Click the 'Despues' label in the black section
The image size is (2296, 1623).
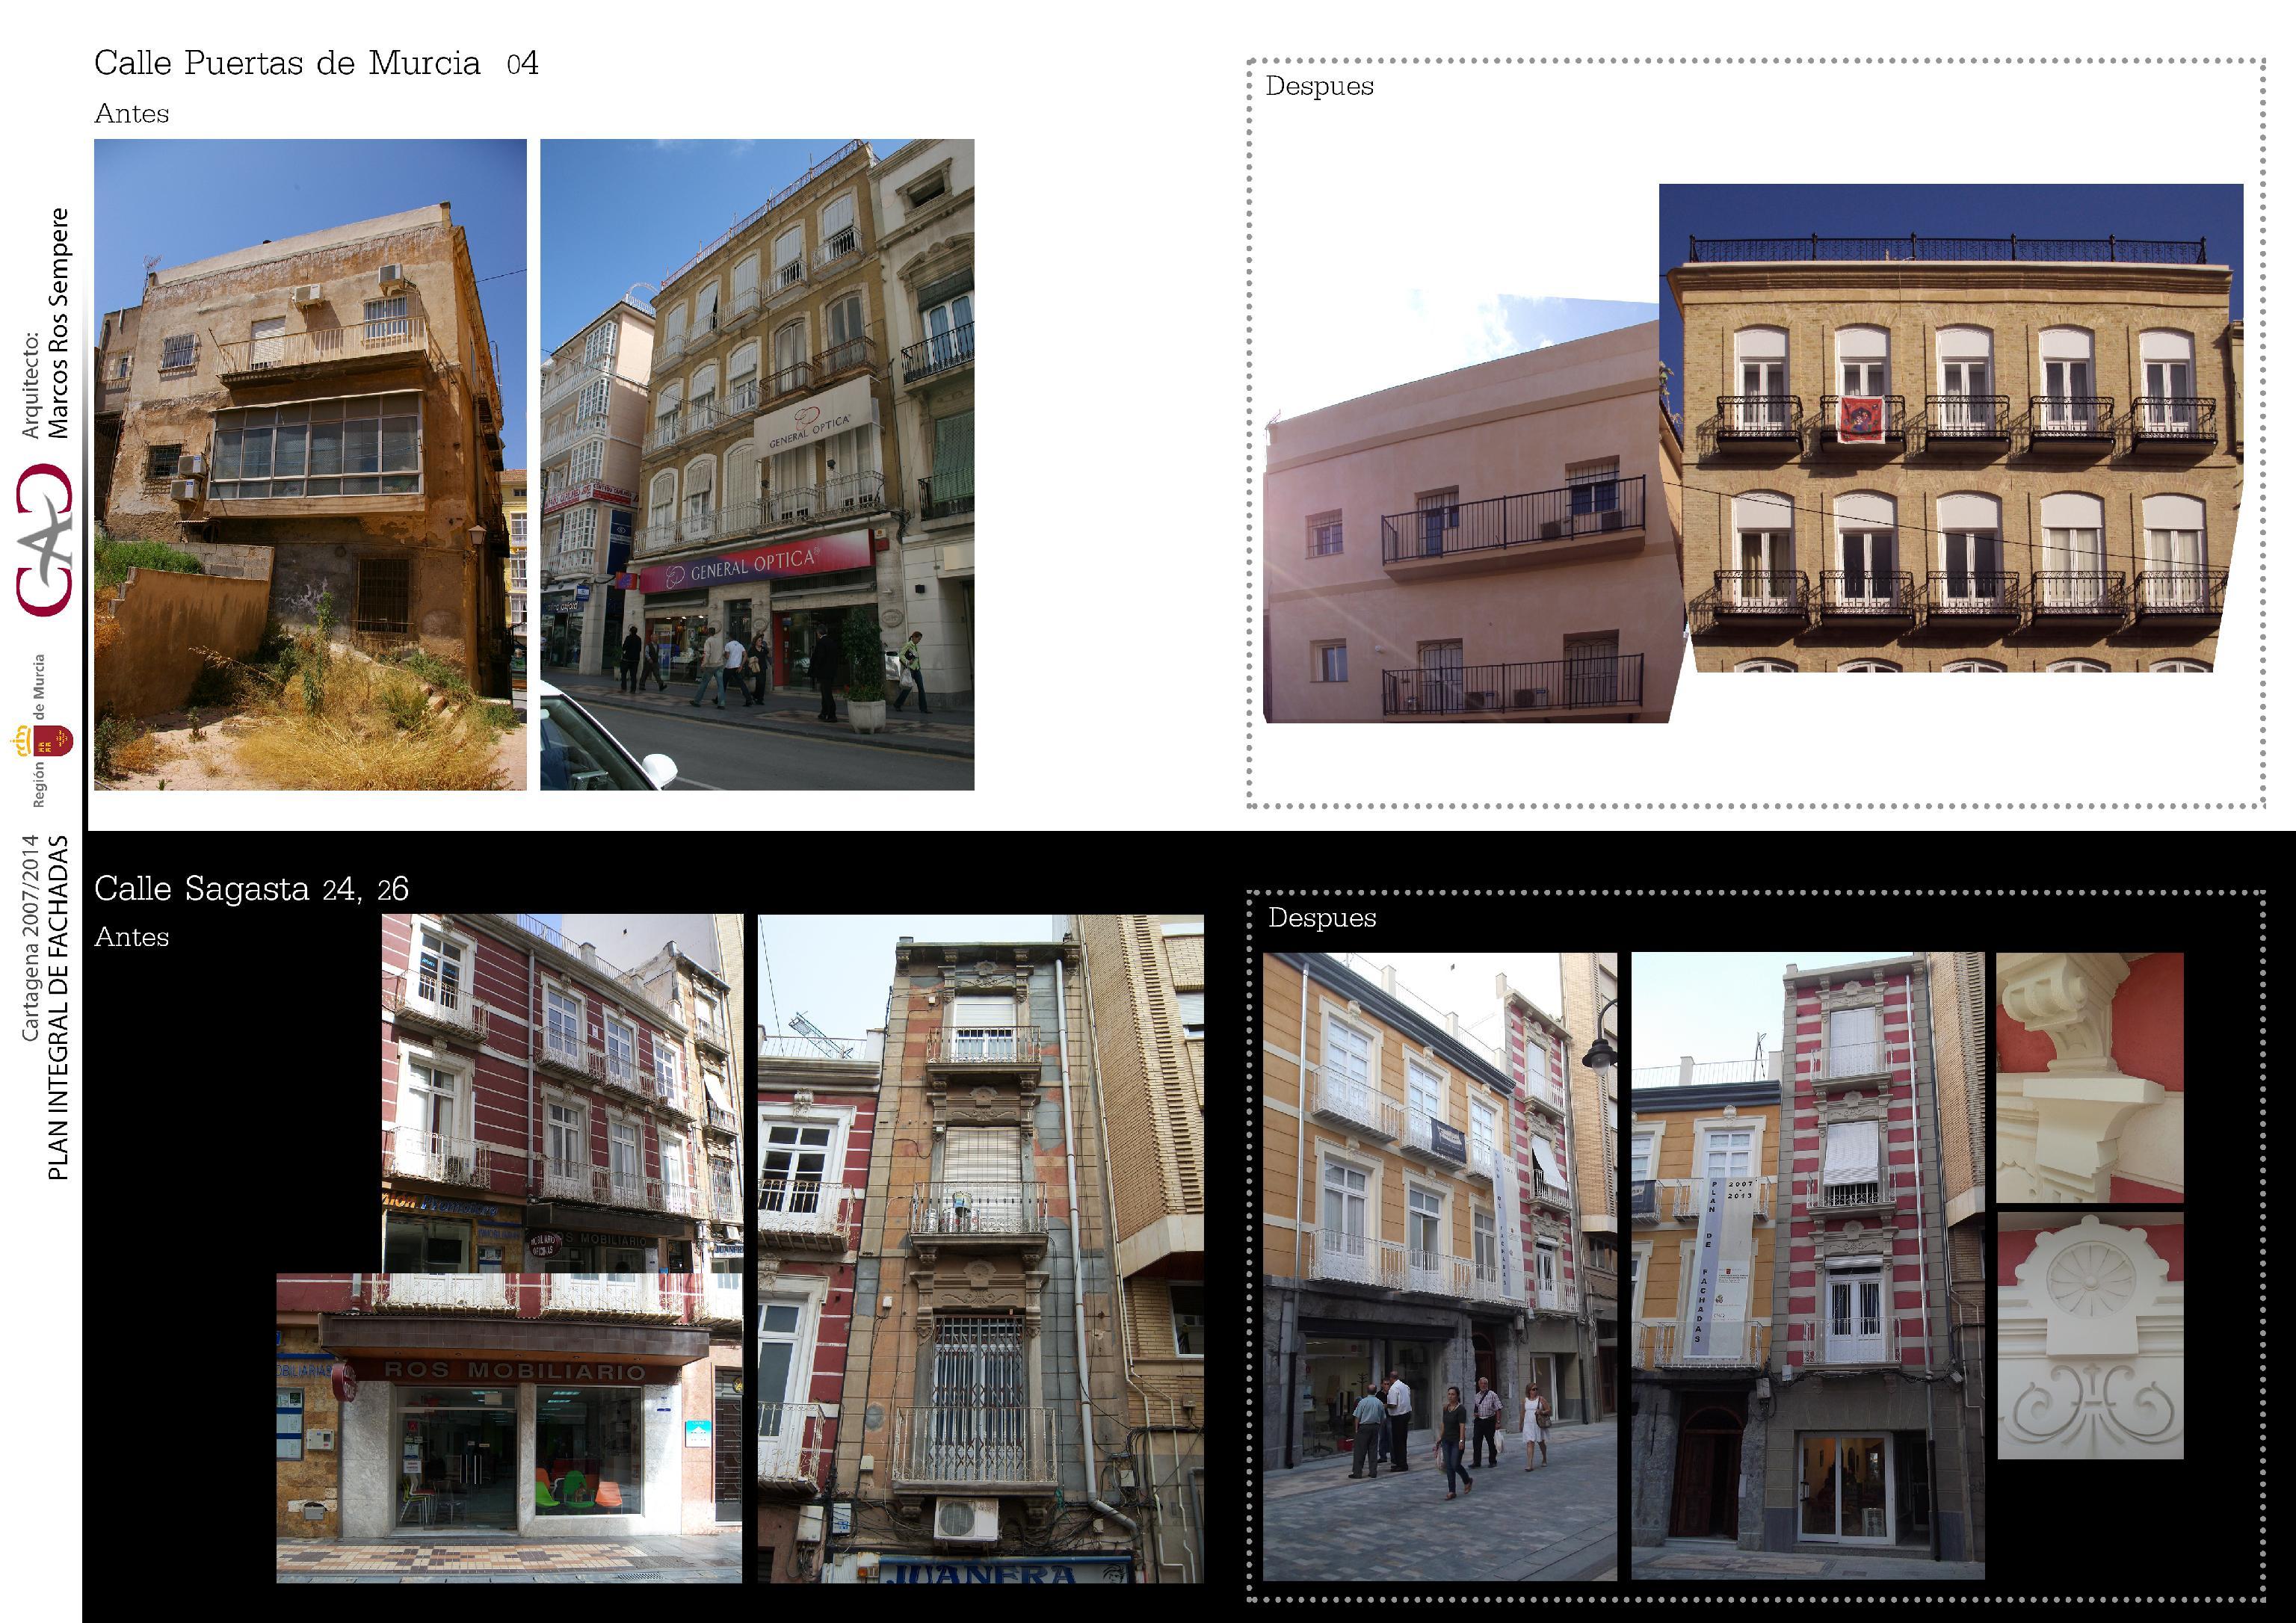[x=1322, y=918]
